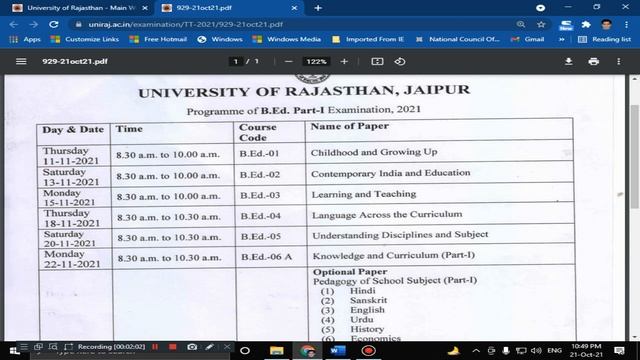Image resolution: width=640 pixels, height=360 pixels.
Task: Reload the current page
Action: (53, 24)
